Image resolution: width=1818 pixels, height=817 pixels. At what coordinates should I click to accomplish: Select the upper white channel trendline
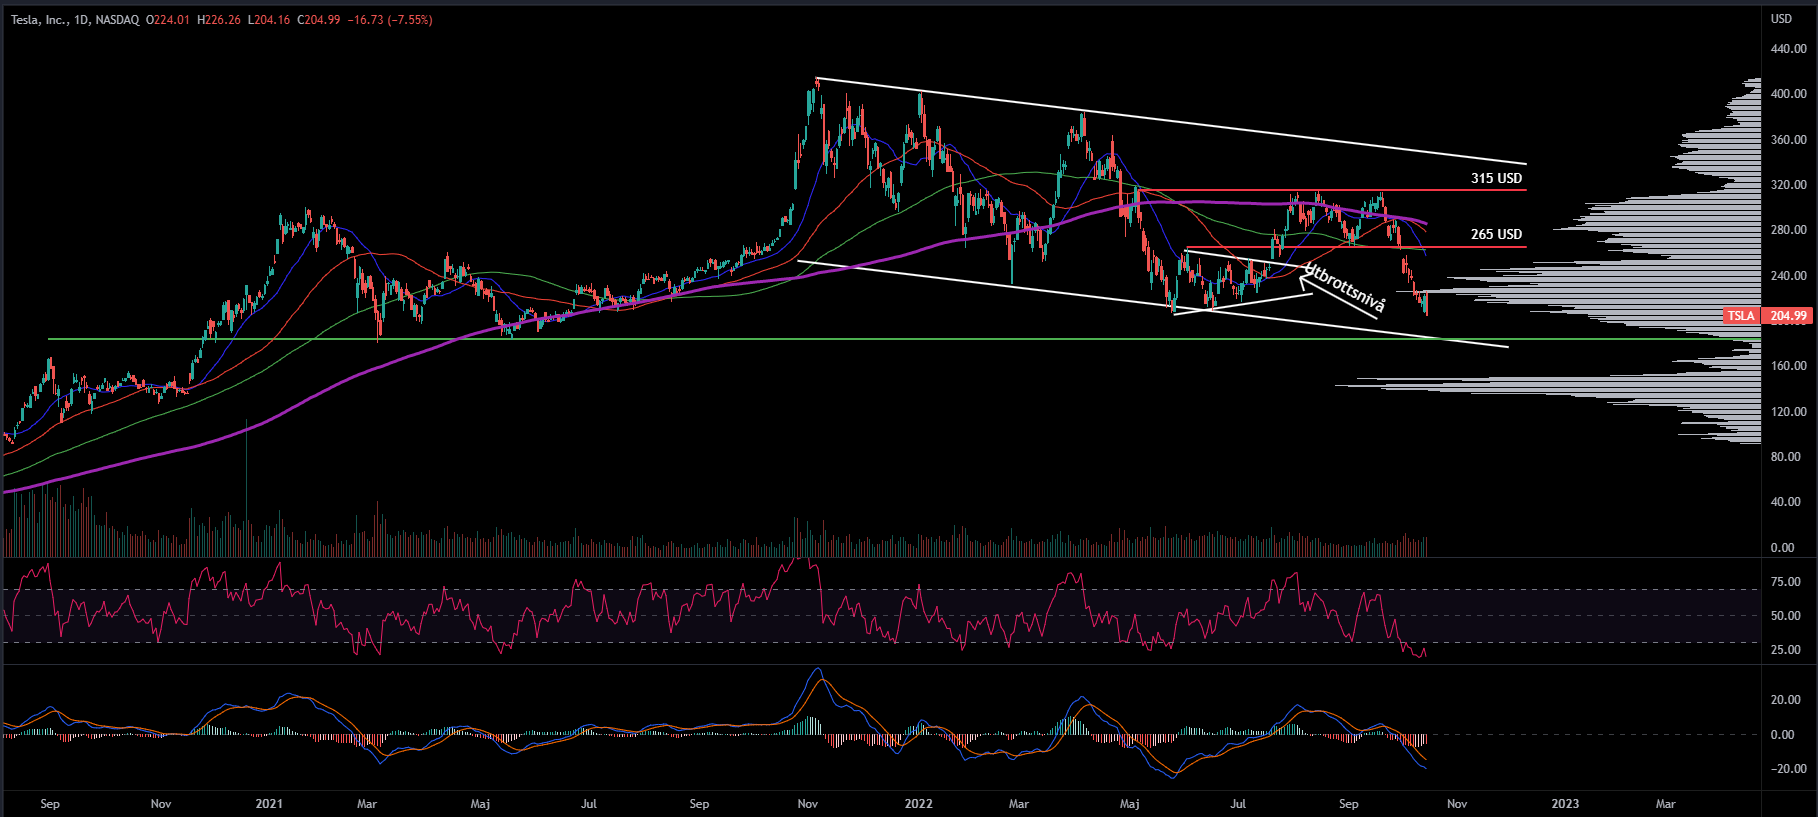coord(1170,121)
